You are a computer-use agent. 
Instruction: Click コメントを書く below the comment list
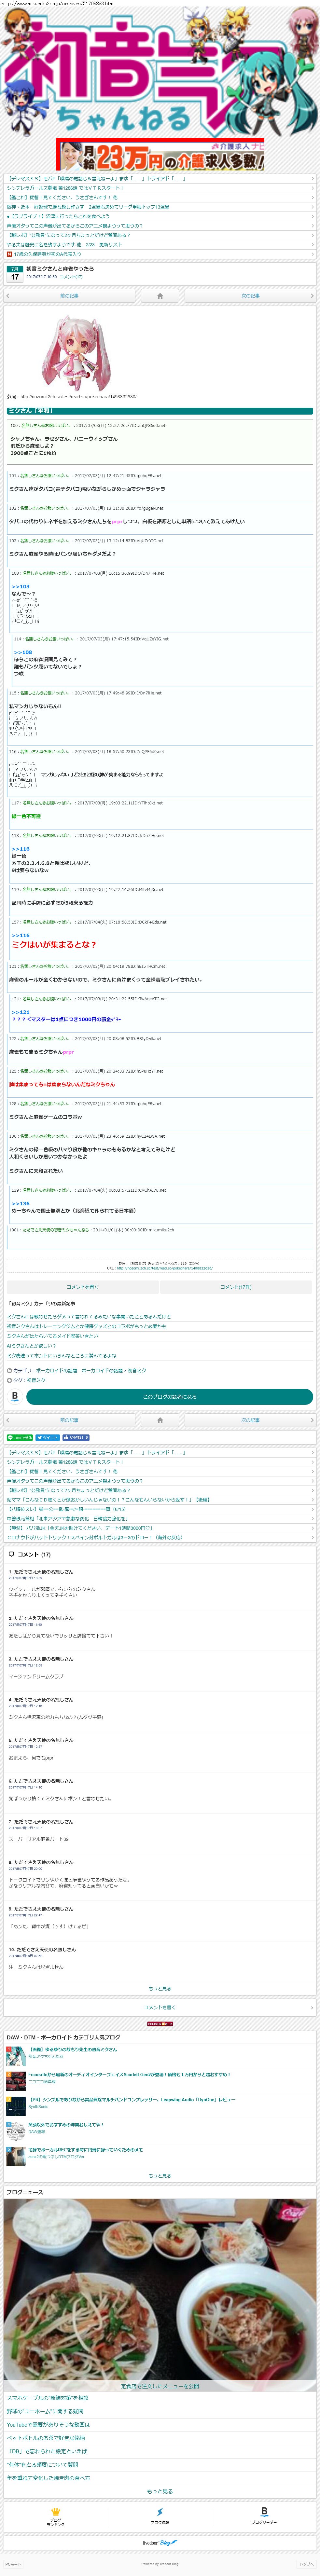(x=160, y=2007)
